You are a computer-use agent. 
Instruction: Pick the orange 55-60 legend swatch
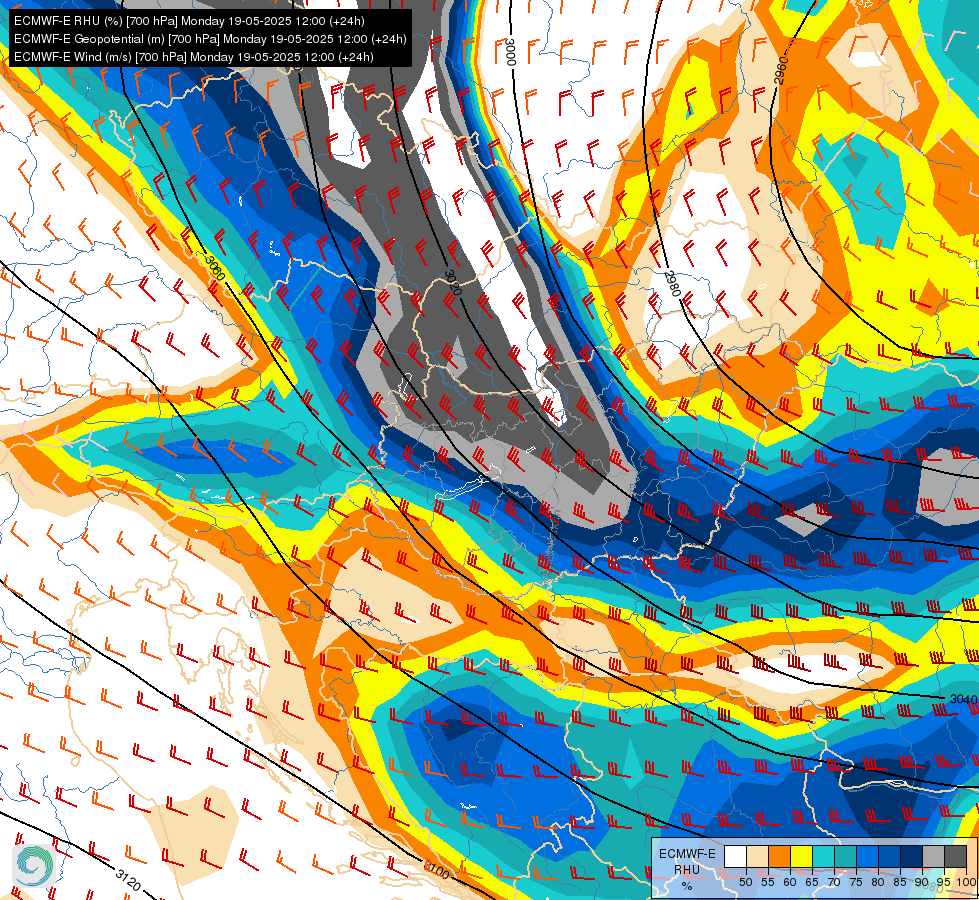click(779, 856)
